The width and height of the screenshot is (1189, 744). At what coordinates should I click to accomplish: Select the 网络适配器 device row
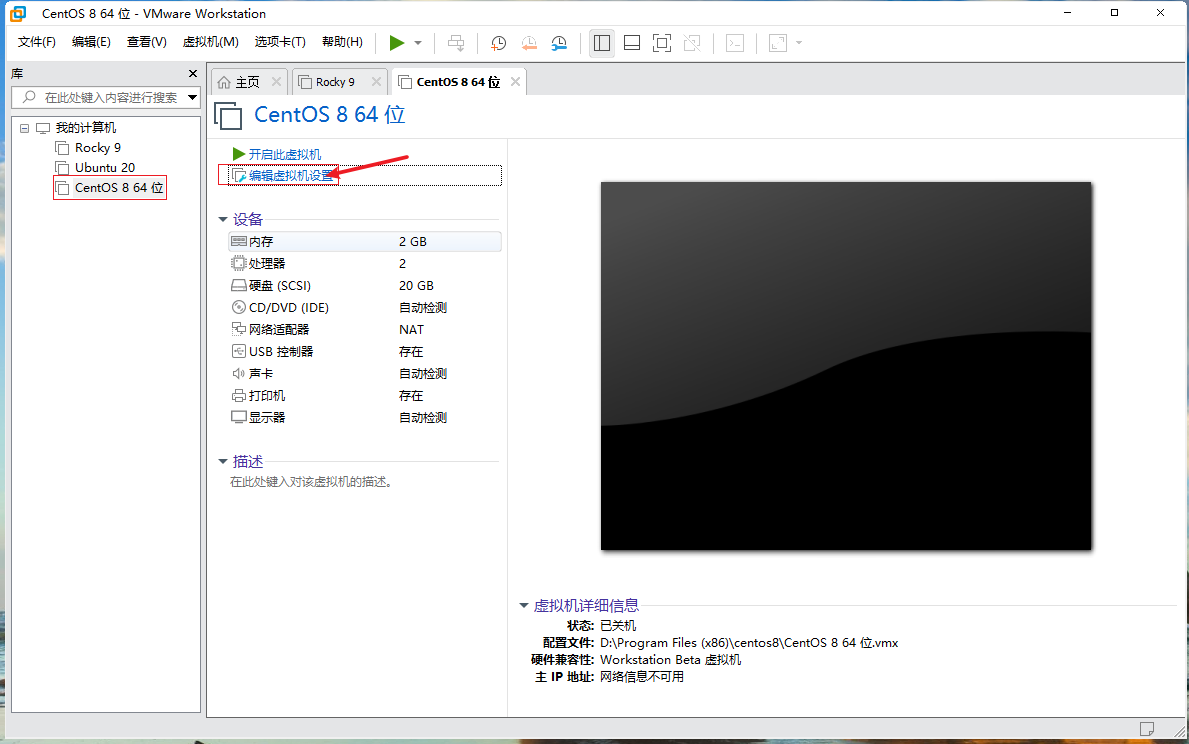(x=365, y=329)
